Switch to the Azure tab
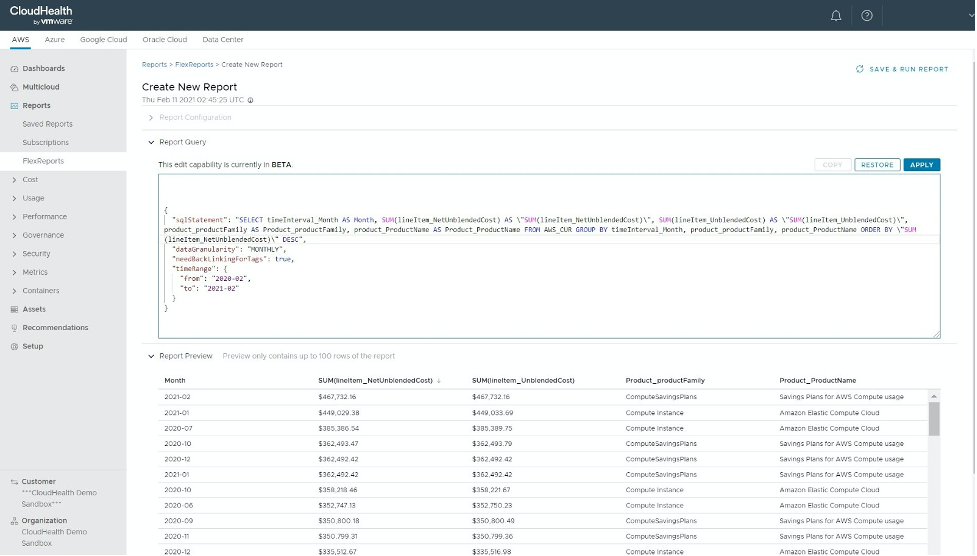977x556 pixels. (55, 39)
